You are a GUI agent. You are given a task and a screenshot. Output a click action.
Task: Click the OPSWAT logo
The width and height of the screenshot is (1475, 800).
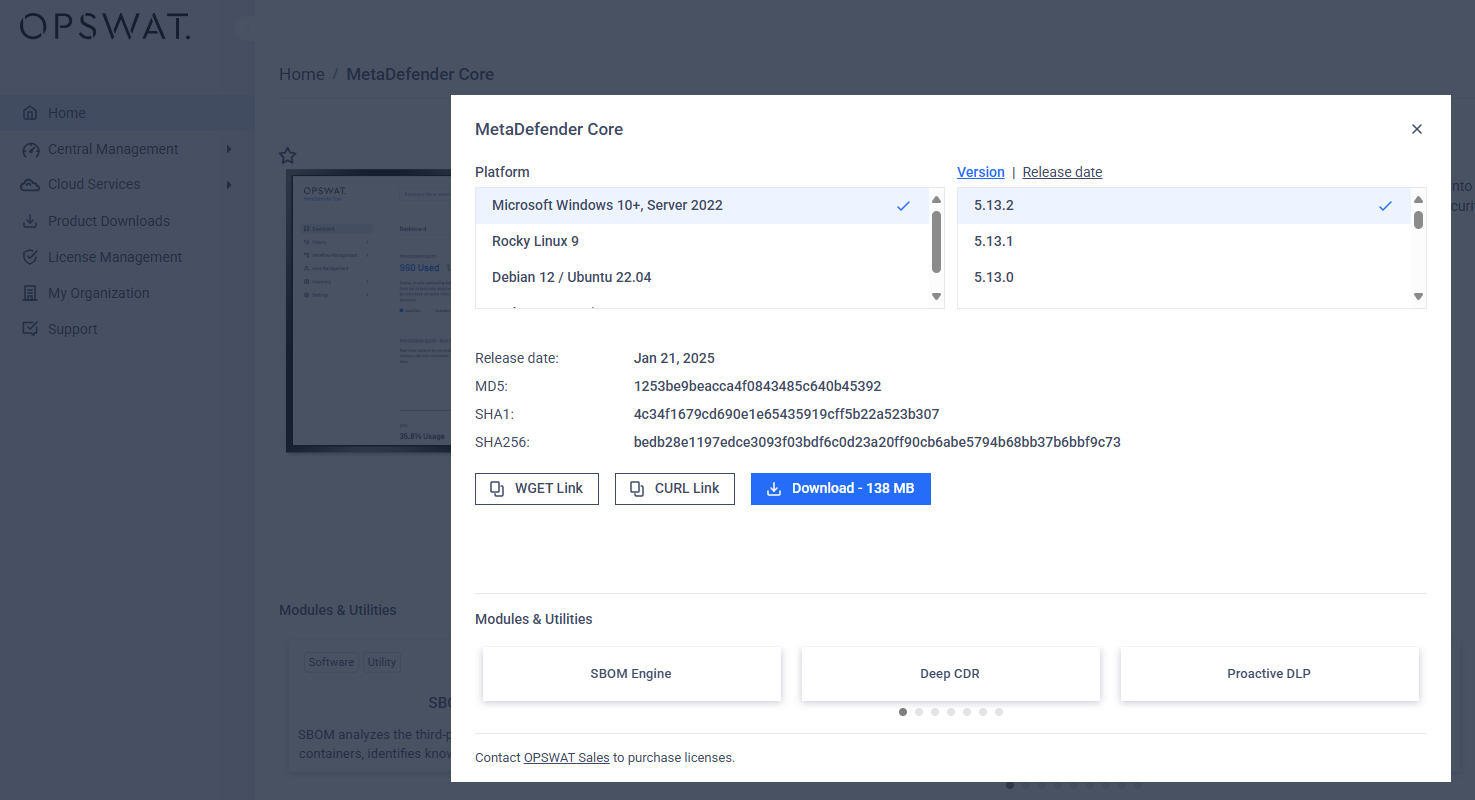coord(105,27)
